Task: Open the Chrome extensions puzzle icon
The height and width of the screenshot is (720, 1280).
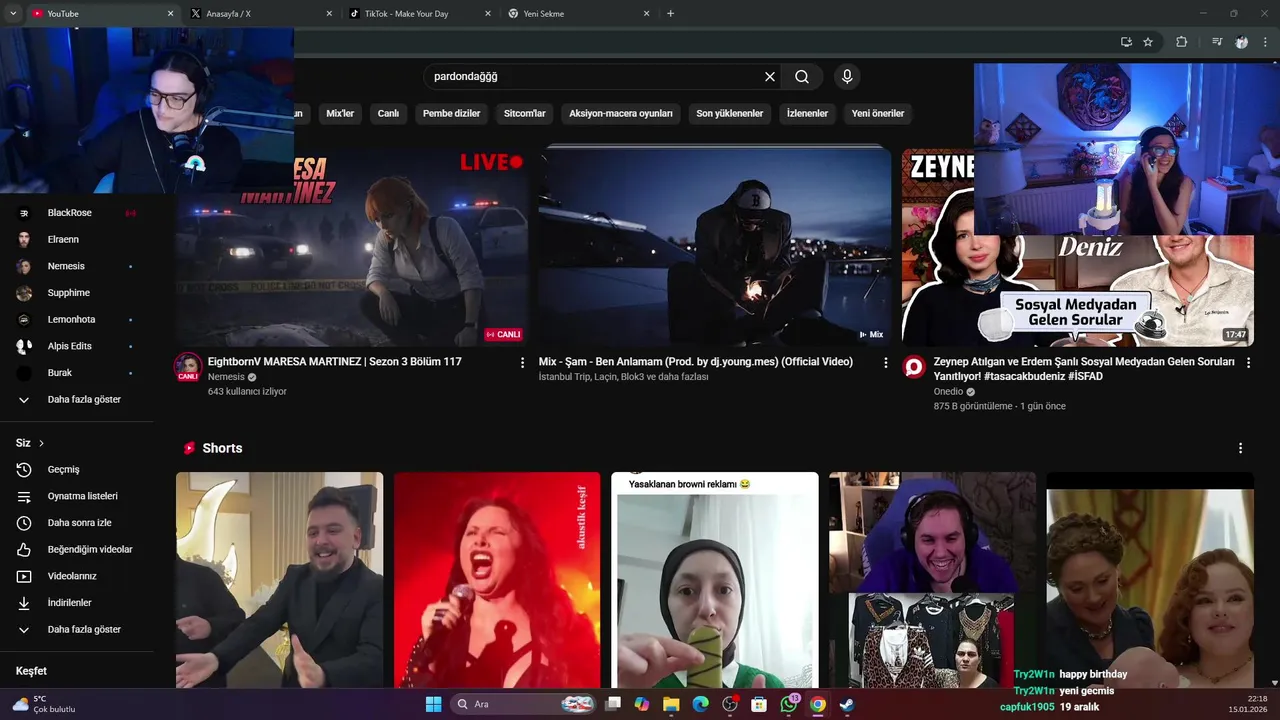Action: click(x=1181, y=42)
